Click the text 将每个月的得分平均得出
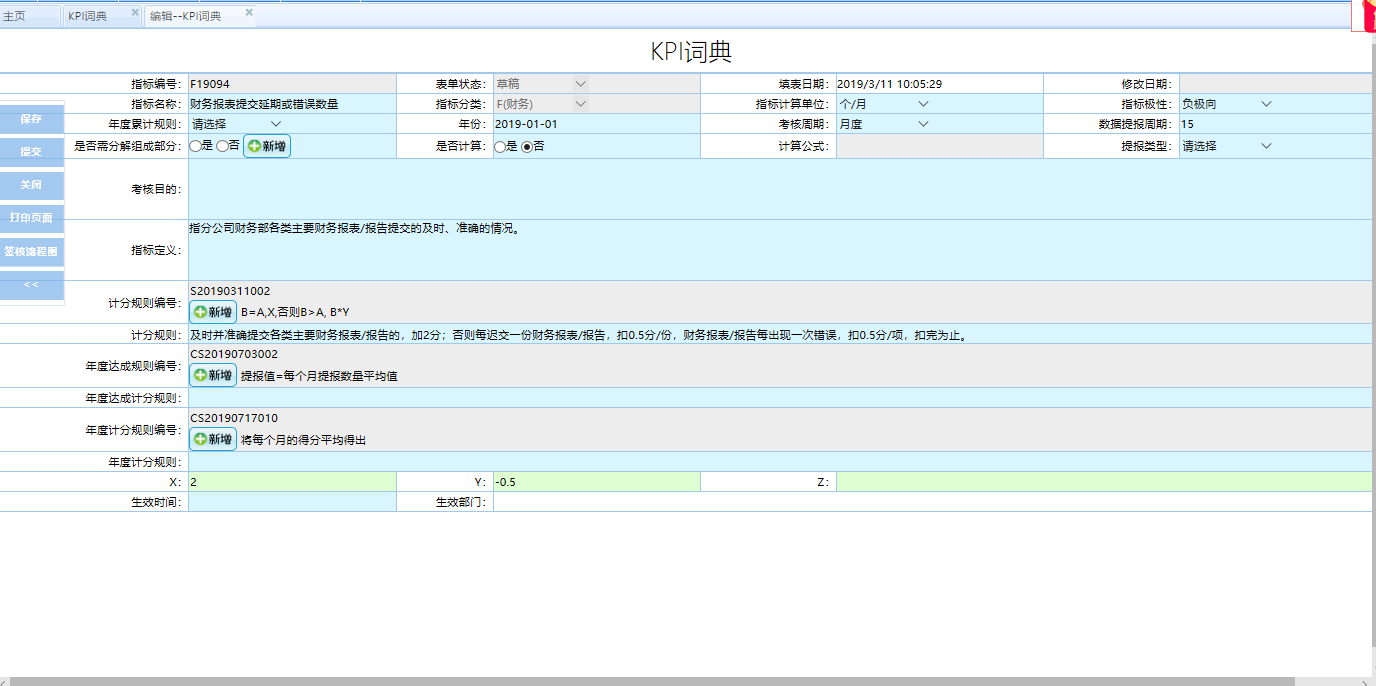 (303, 440)
